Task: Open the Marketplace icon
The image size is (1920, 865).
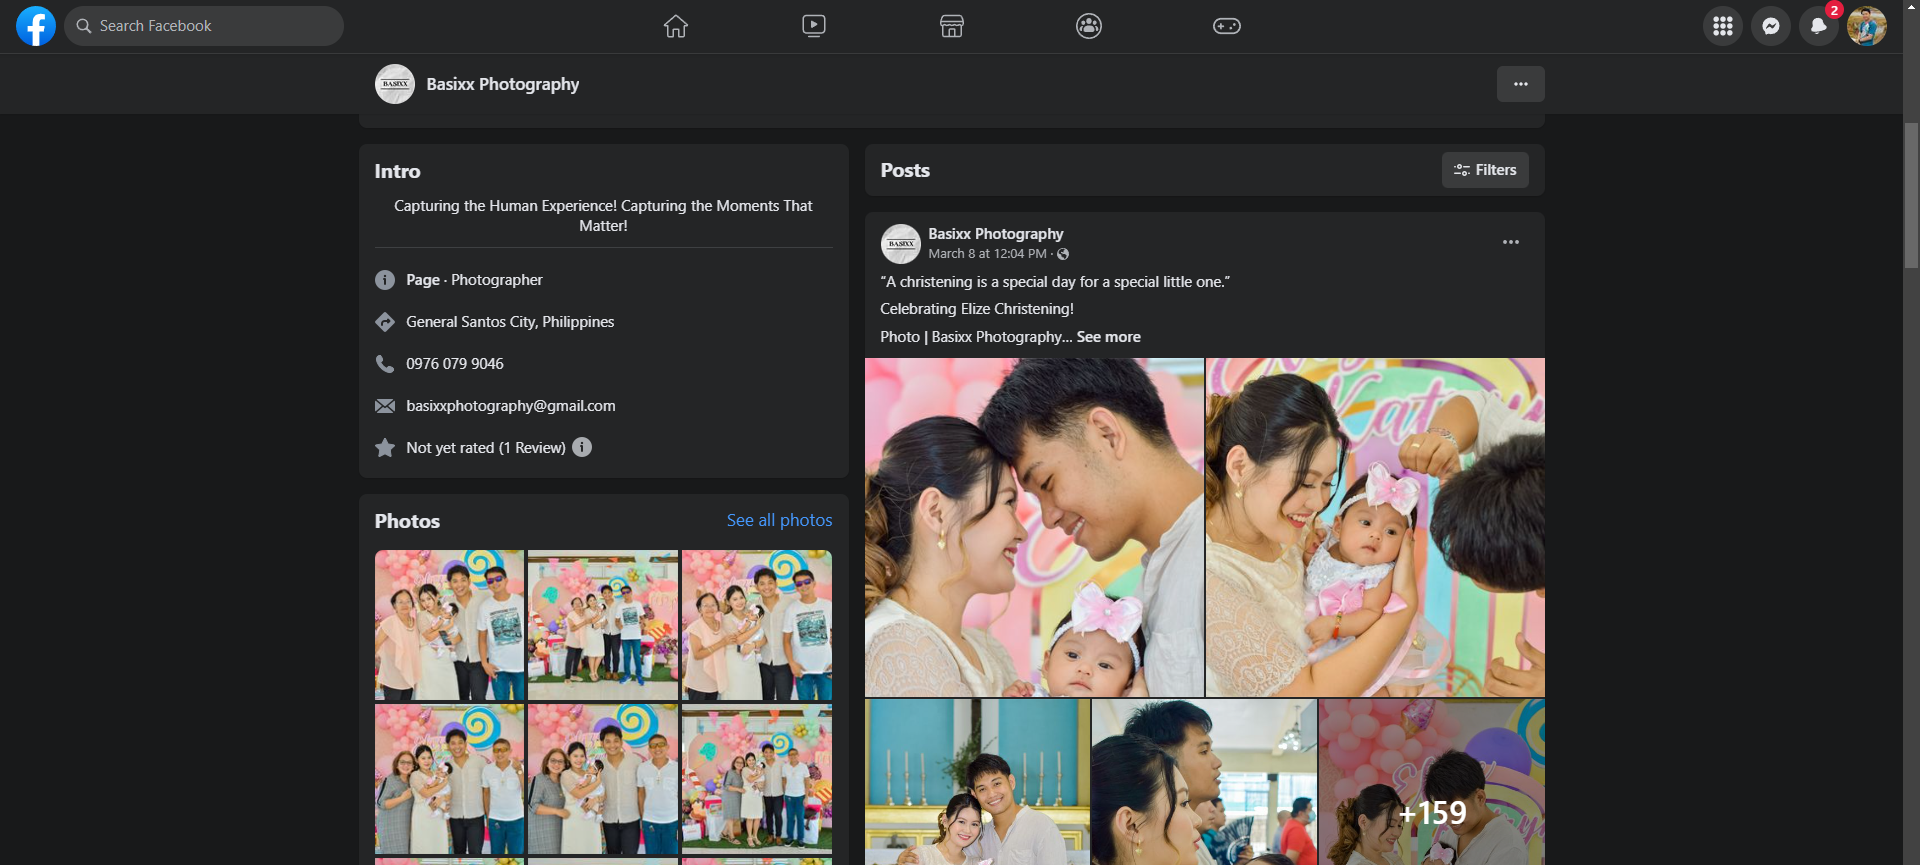Action: coord(952,26)
